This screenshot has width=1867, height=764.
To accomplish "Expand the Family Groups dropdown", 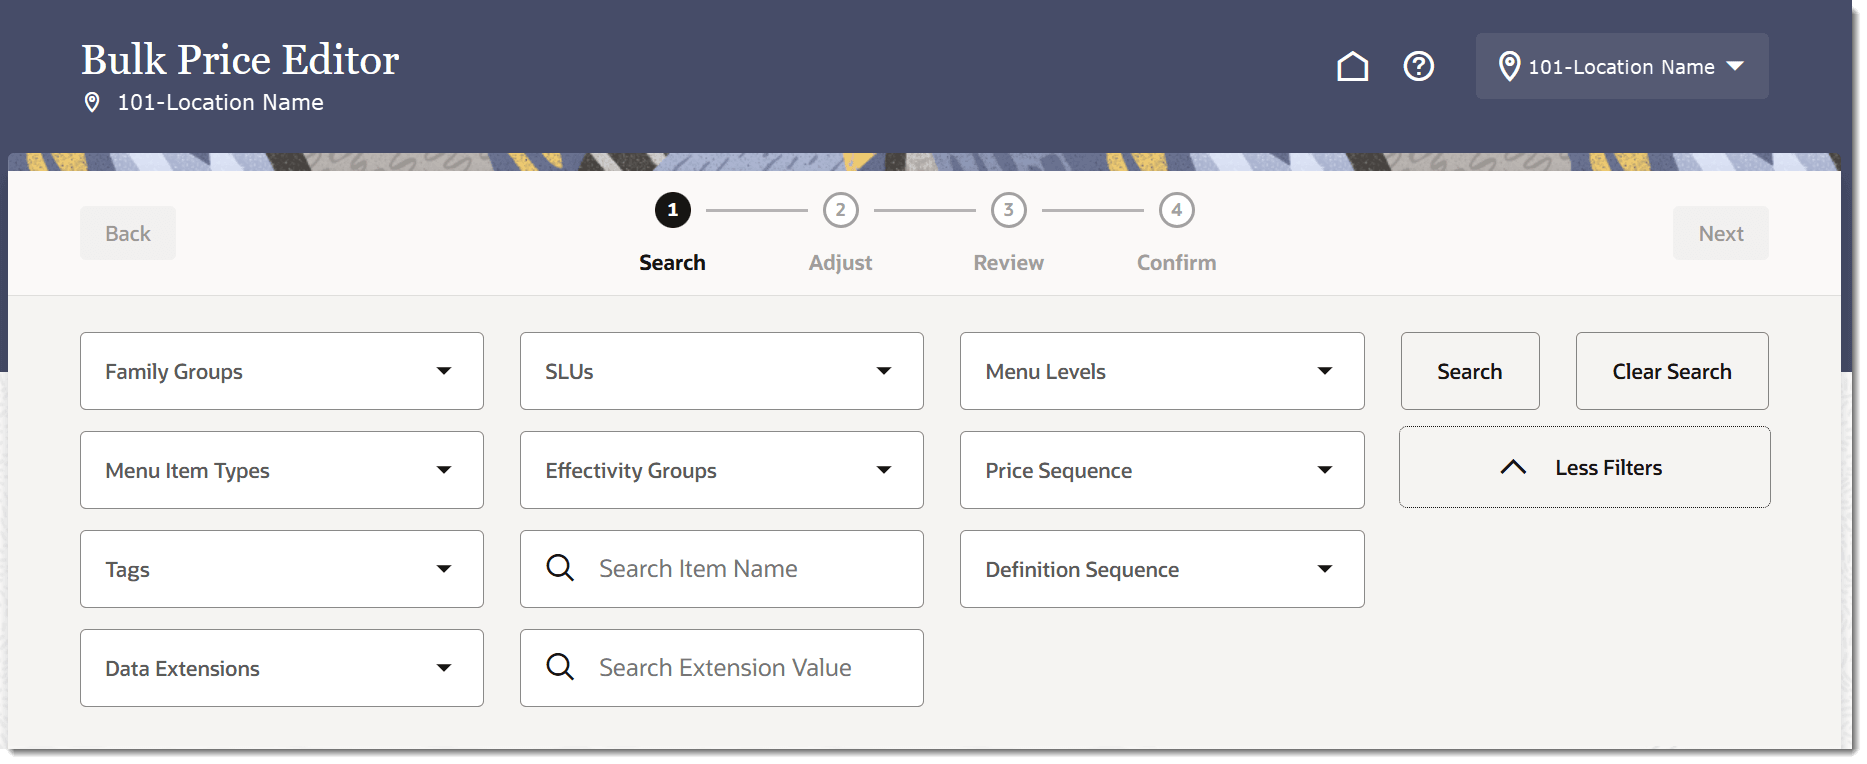I will [x=282, y=371].
